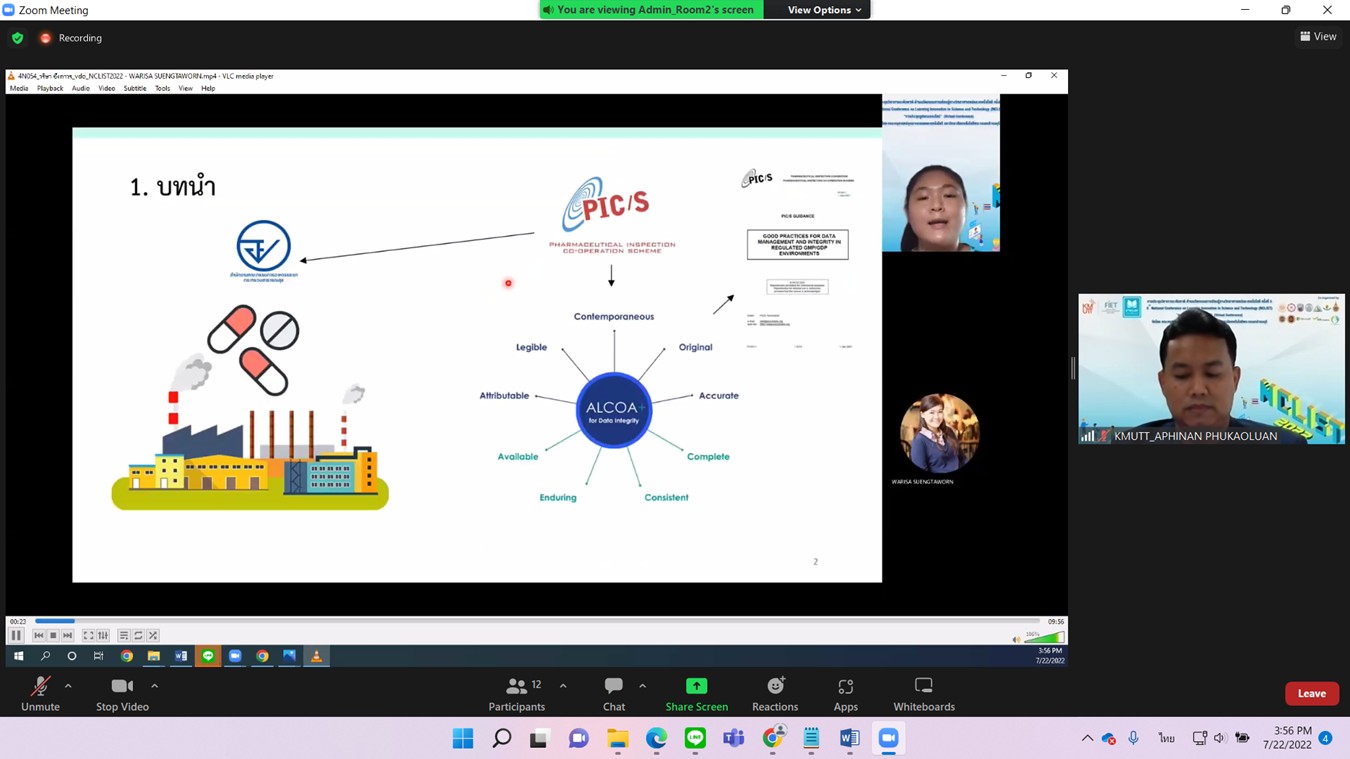Change the layout with View button
The image size is (1350, 759).
[x=1318, y=37]
